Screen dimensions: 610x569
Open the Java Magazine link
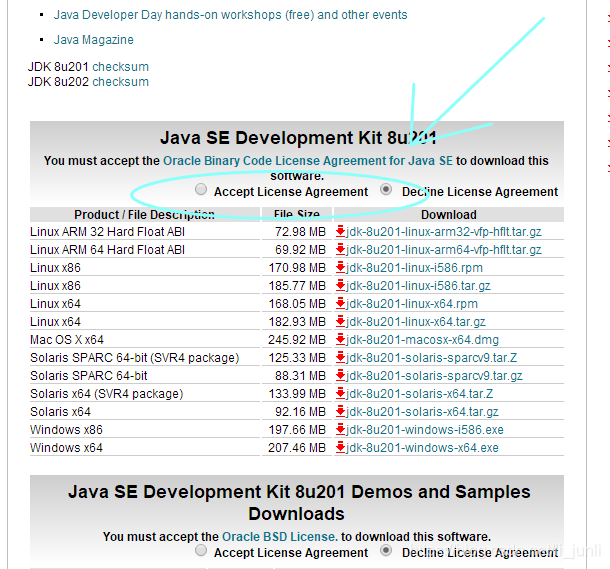[x=93, y=40]
